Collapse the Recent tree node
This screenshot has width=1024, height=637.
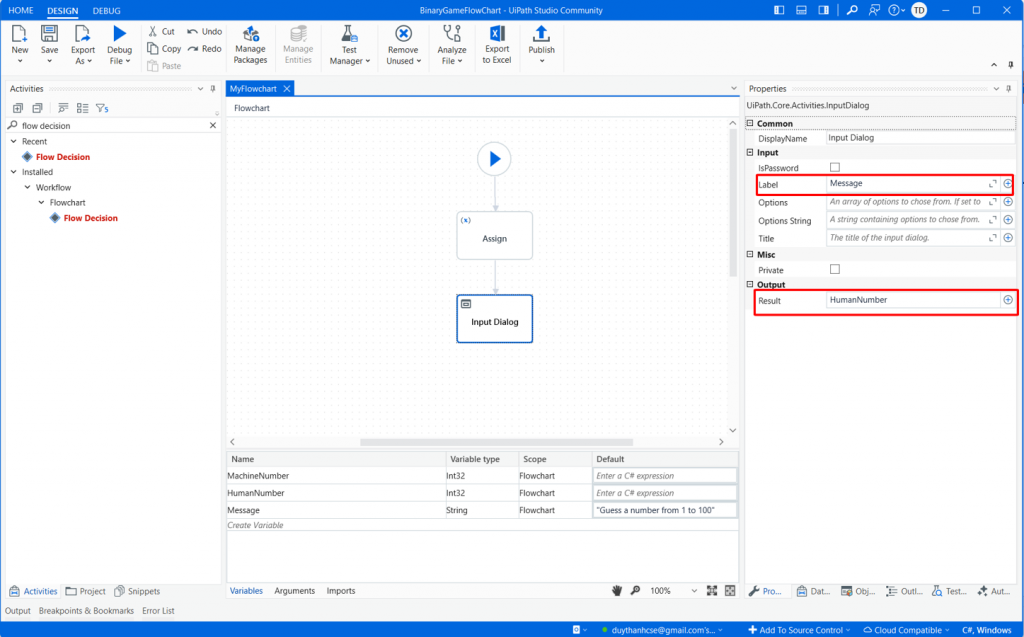[14, 141]
